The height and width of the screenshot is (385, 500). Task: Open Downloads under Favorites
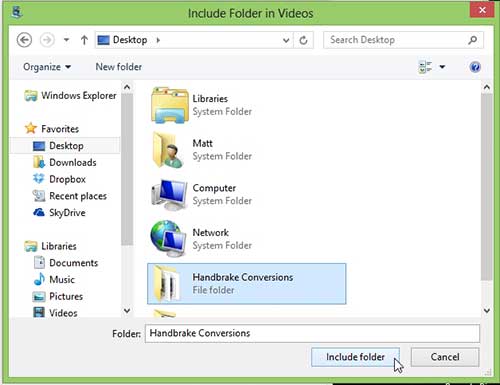coord(73,162)
